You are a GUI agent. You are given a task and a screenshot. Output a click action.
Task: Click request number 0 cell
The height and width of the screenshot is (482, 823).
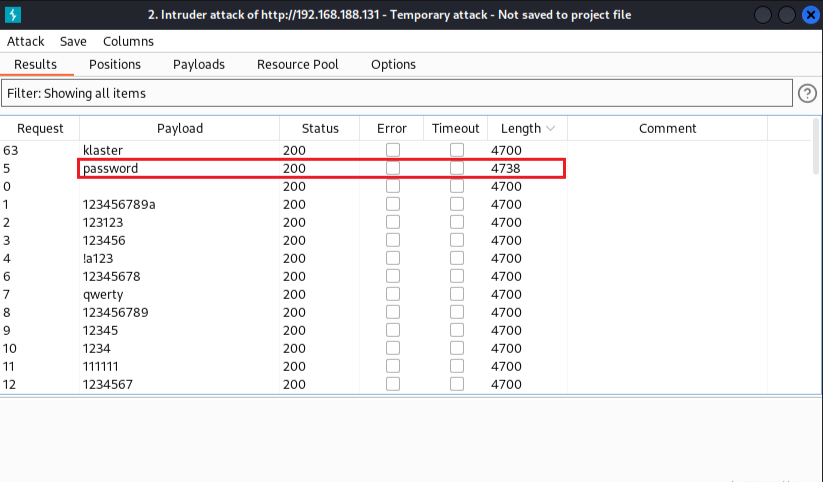[x=40, y=186]
